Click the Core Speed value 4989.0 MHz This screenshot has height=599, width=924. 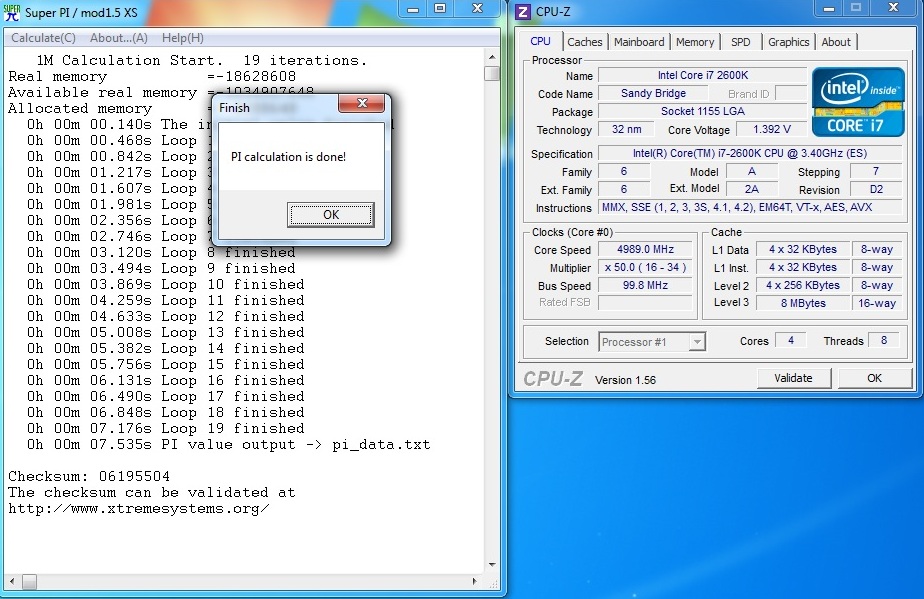click(645, 249)
